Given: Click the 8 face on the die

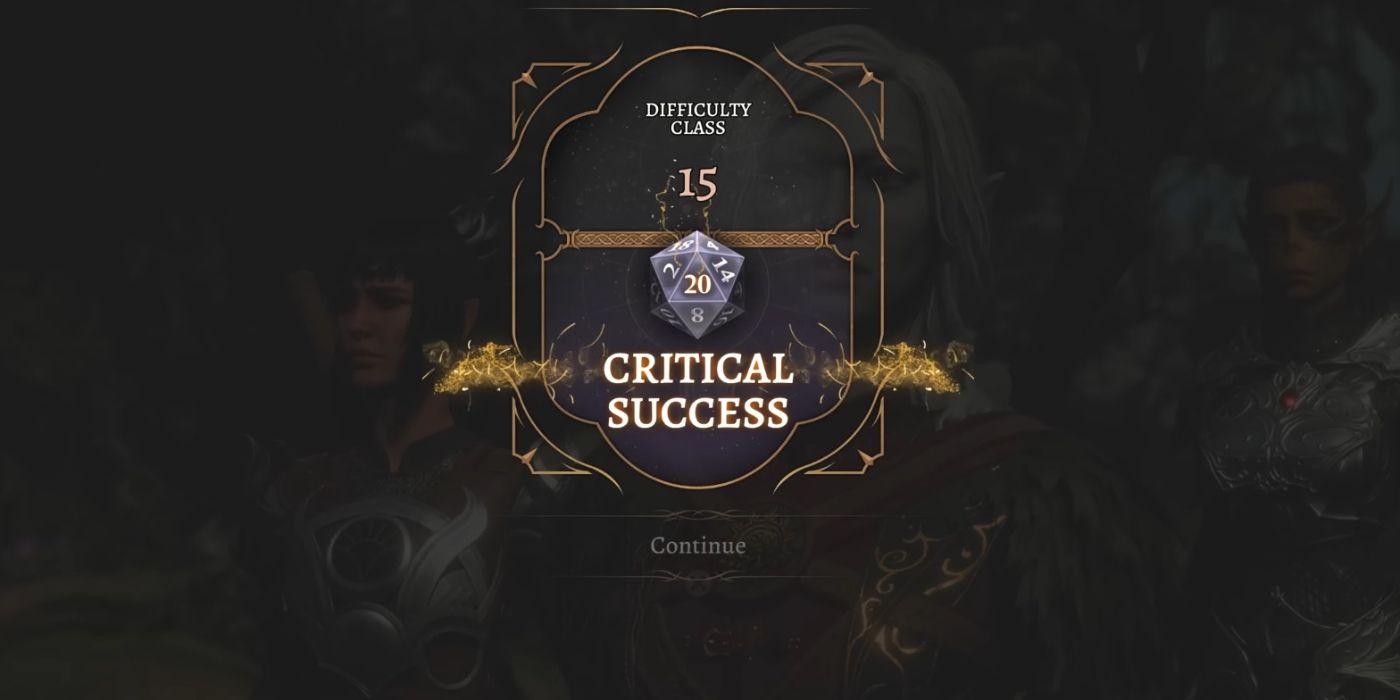Looking at the screenshot, I should tap(698, 318).
